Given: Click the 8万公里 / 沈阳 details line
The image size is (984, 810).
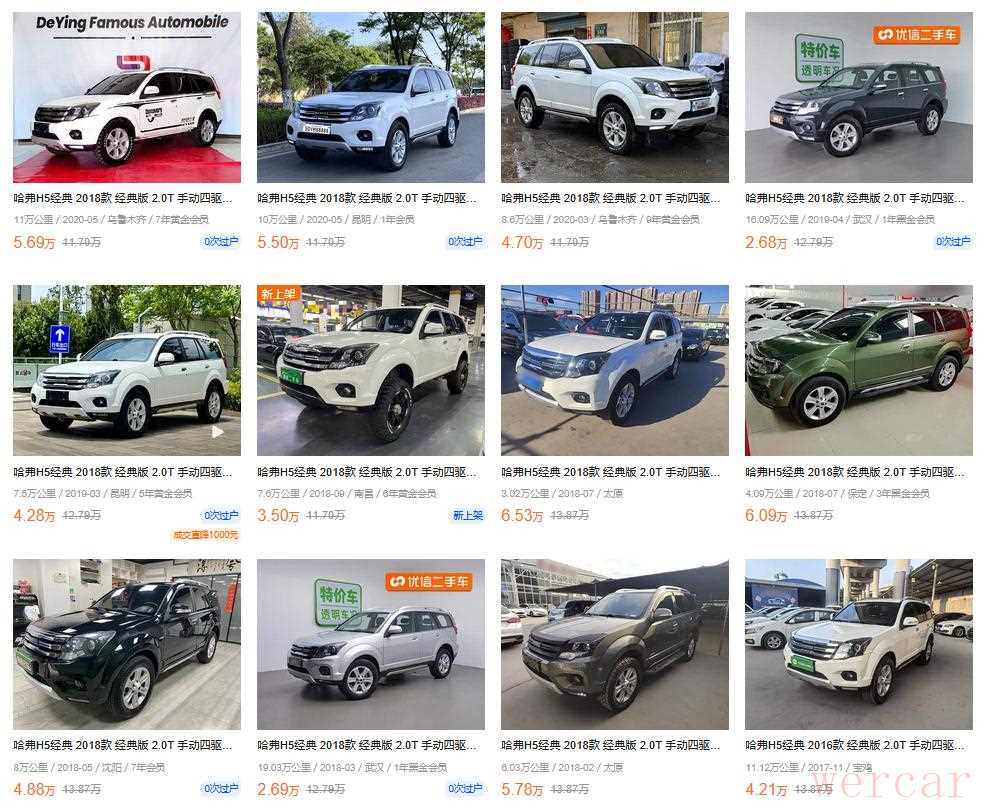Looking at the screenshot, I should (89, 767).
